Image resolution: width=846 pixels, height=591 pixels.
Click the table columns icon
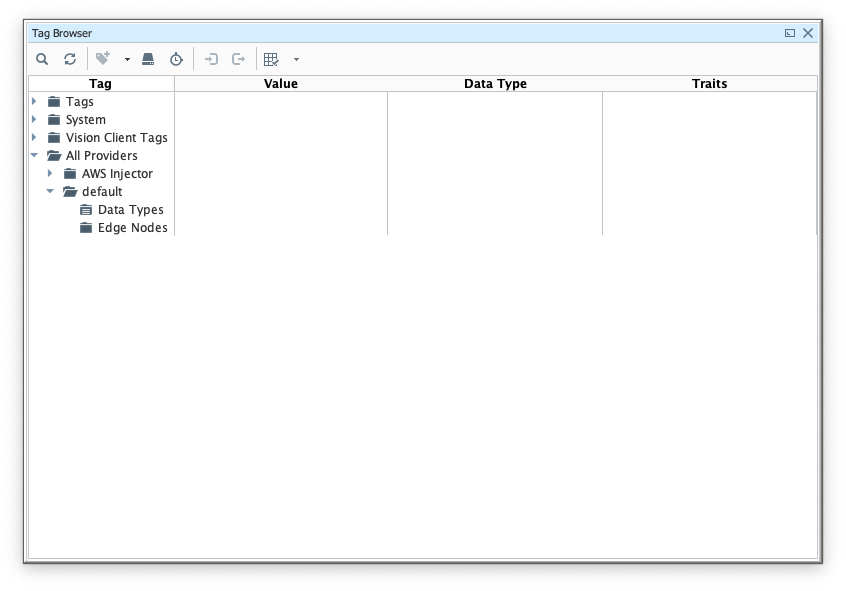(271, 60)
